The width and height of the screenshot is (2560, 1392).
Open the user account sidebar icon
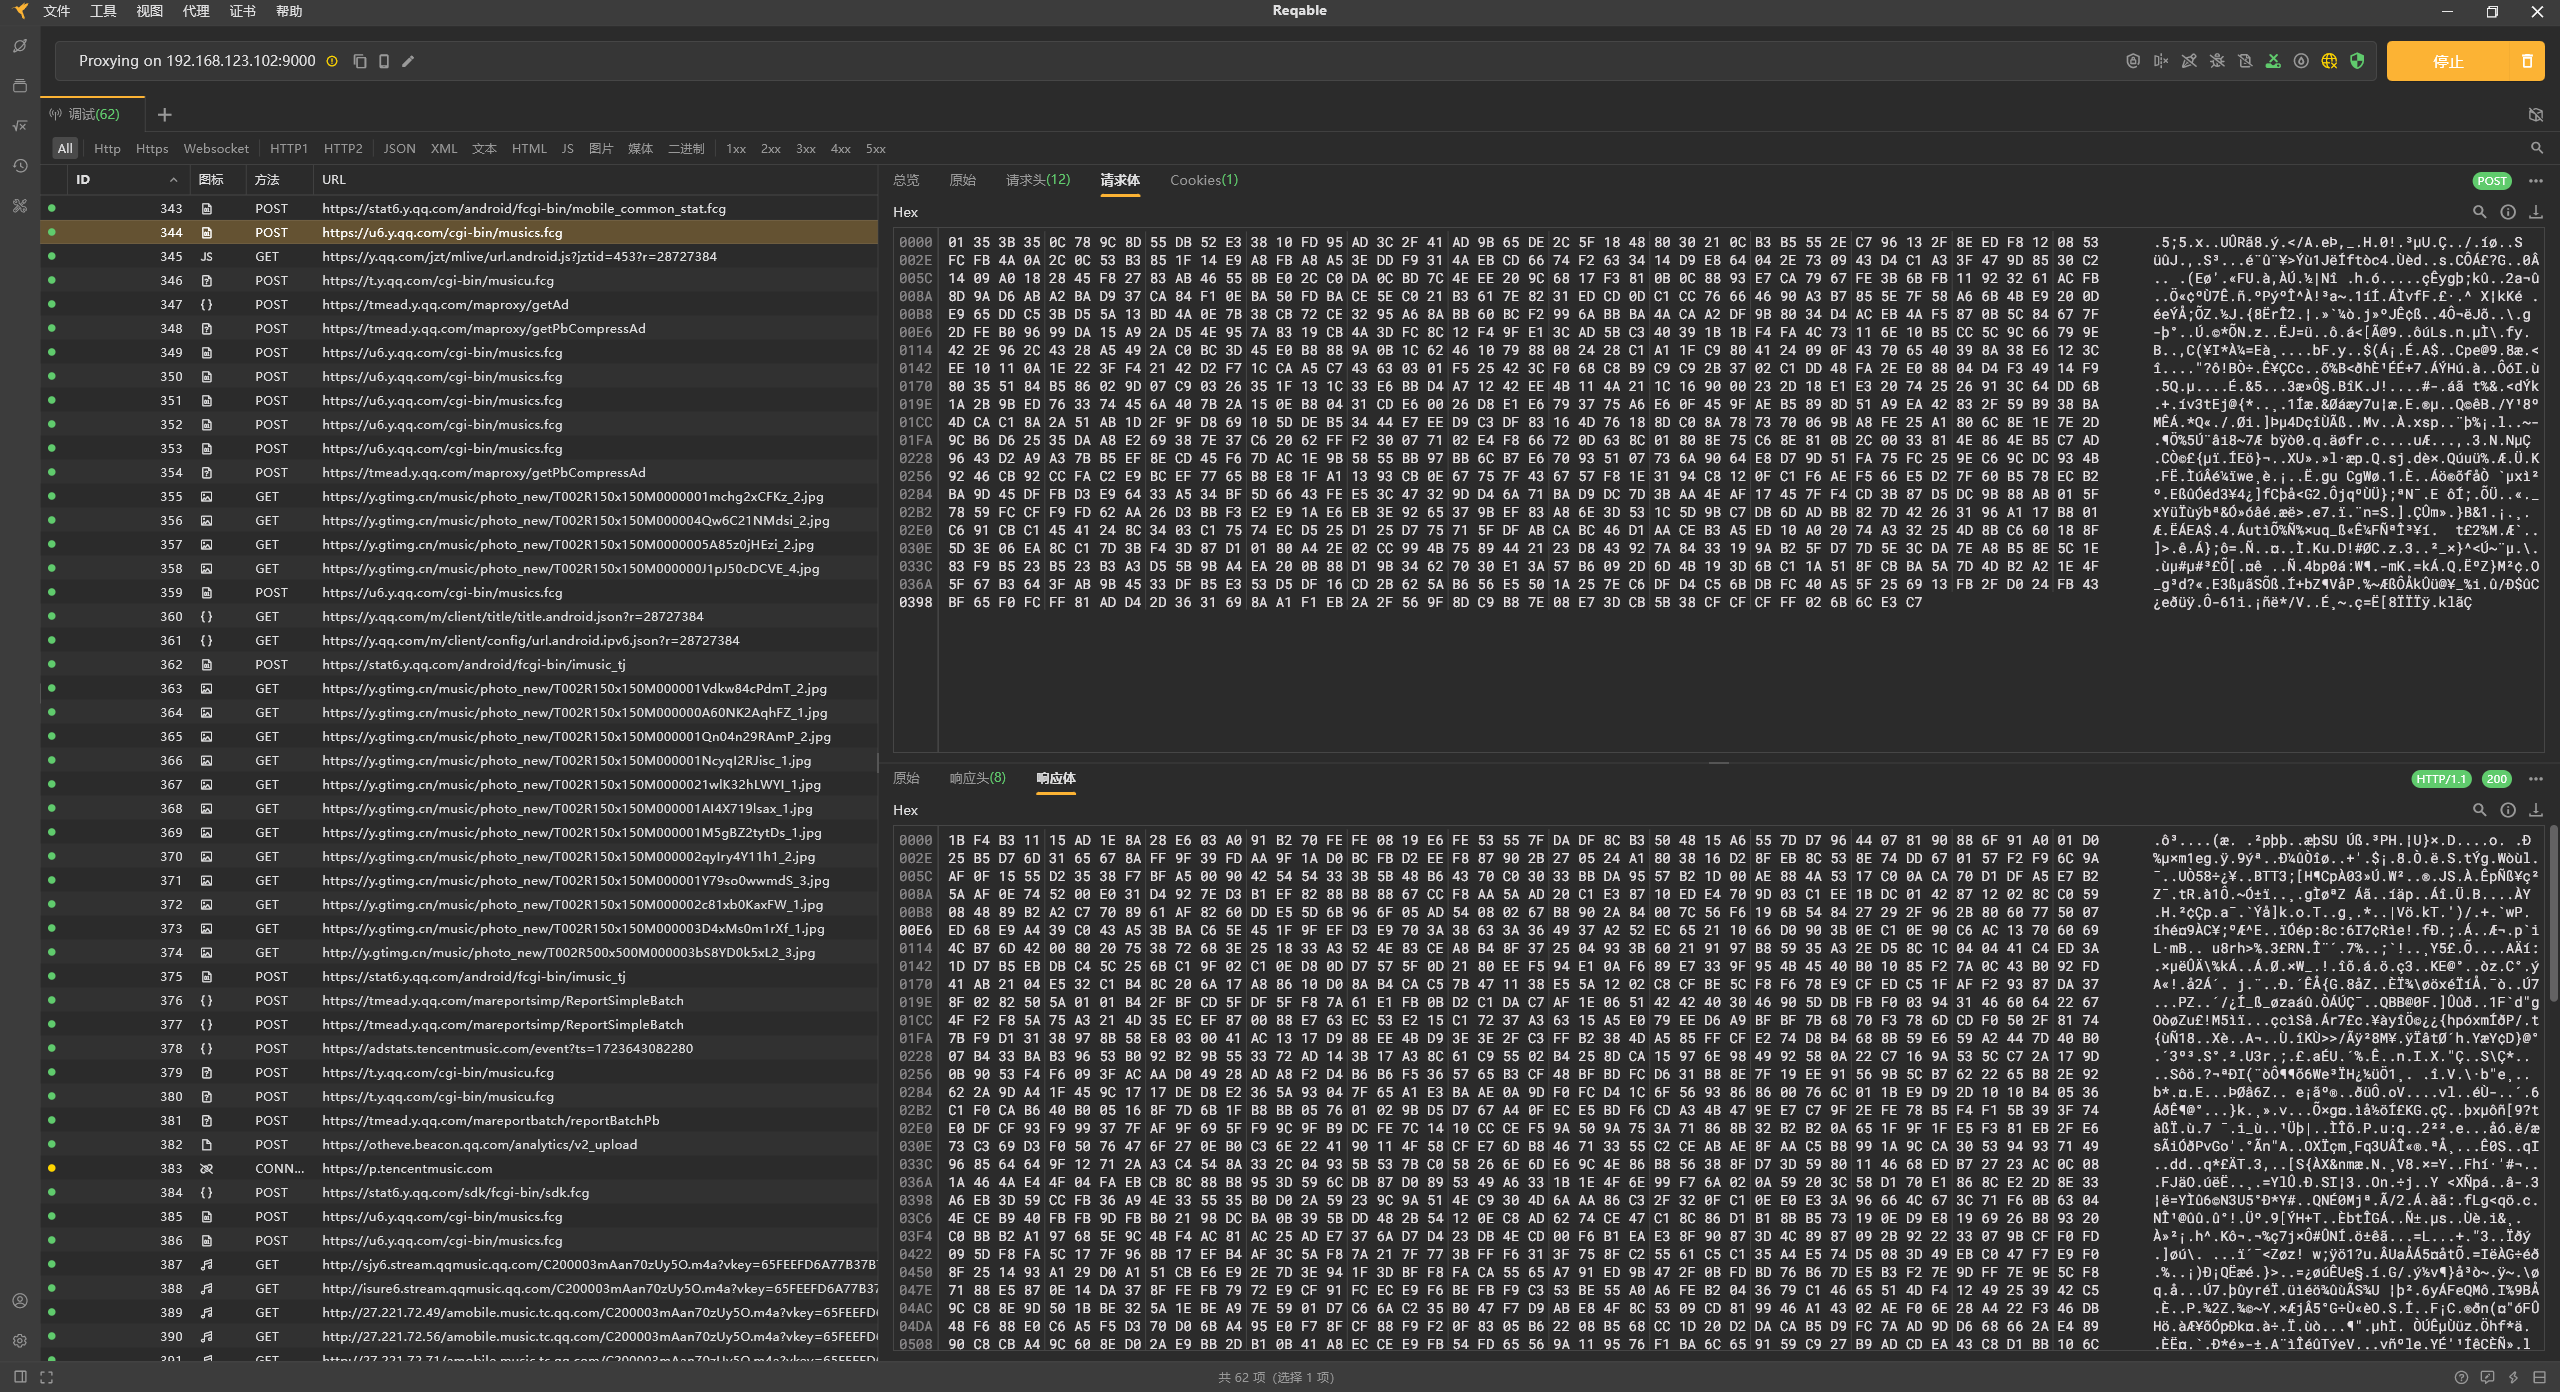pyautogui.click(x=19, y=1301)
